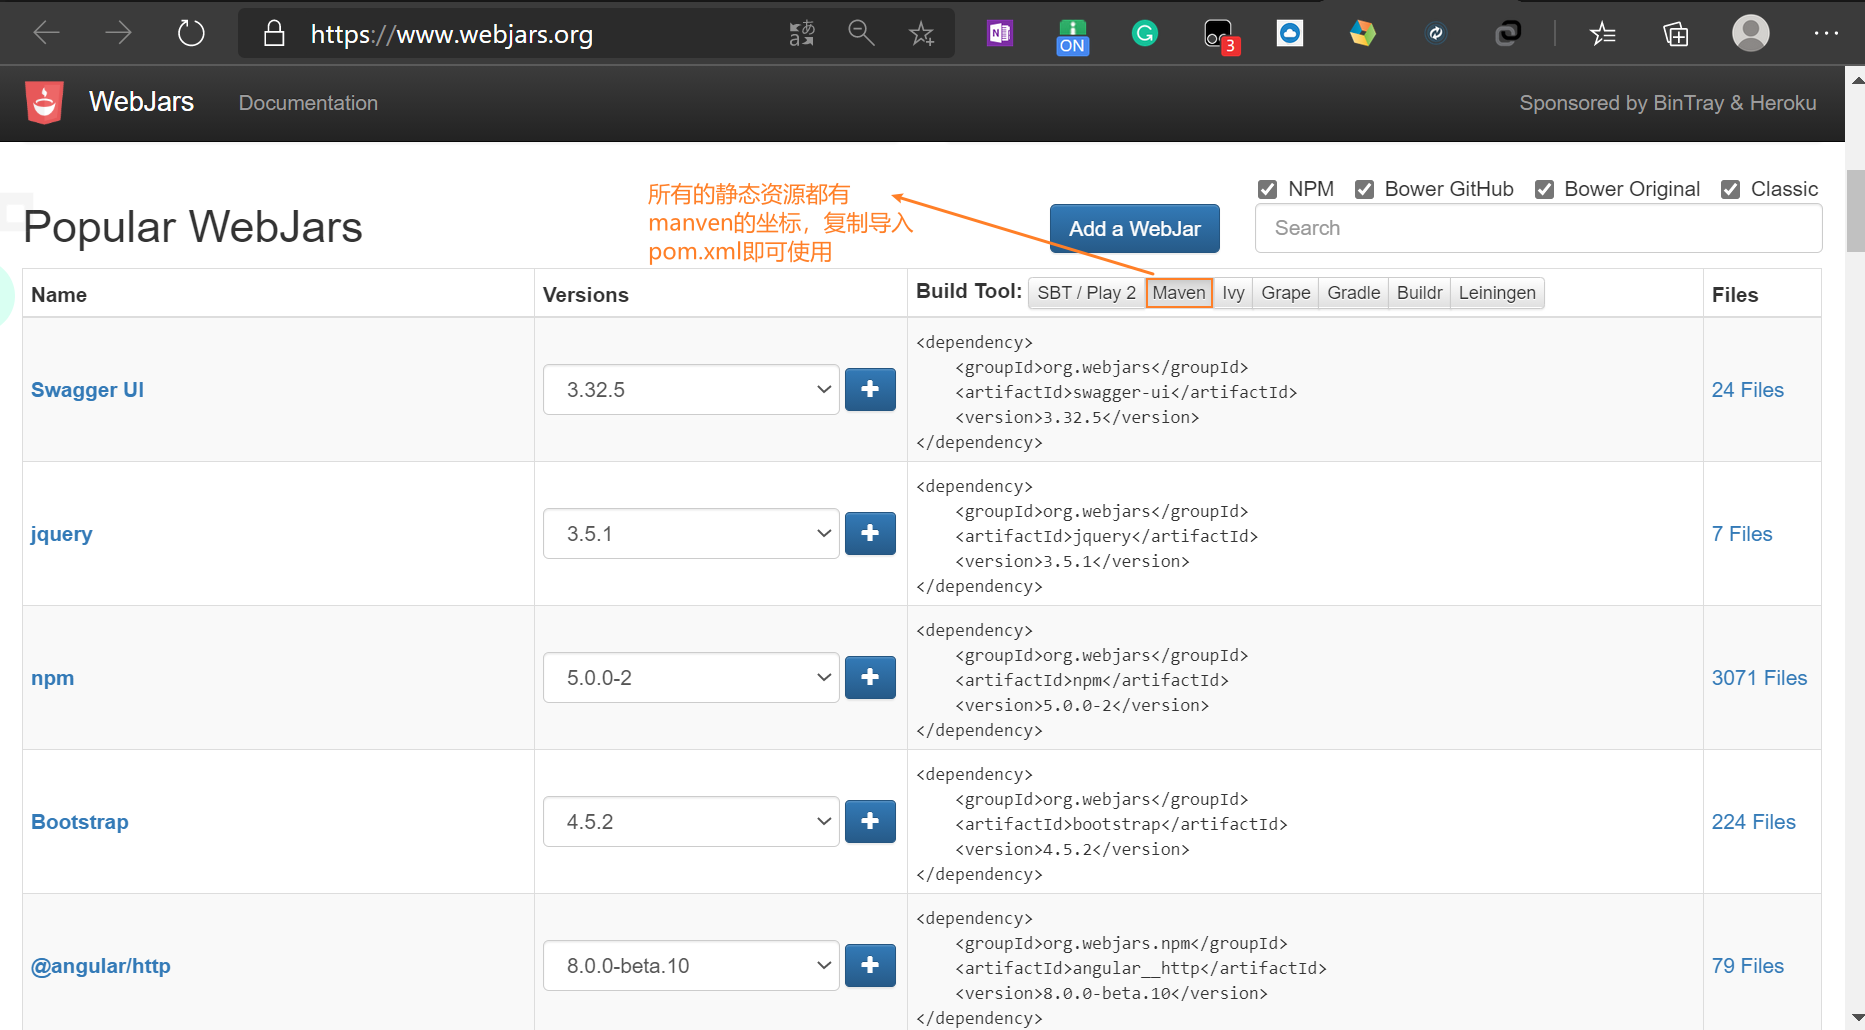Image resolution: width=1865 pixels, height=1030 pixels.
Task: Add this page to favorites with star icon
Action: click(x=921, y=34)
